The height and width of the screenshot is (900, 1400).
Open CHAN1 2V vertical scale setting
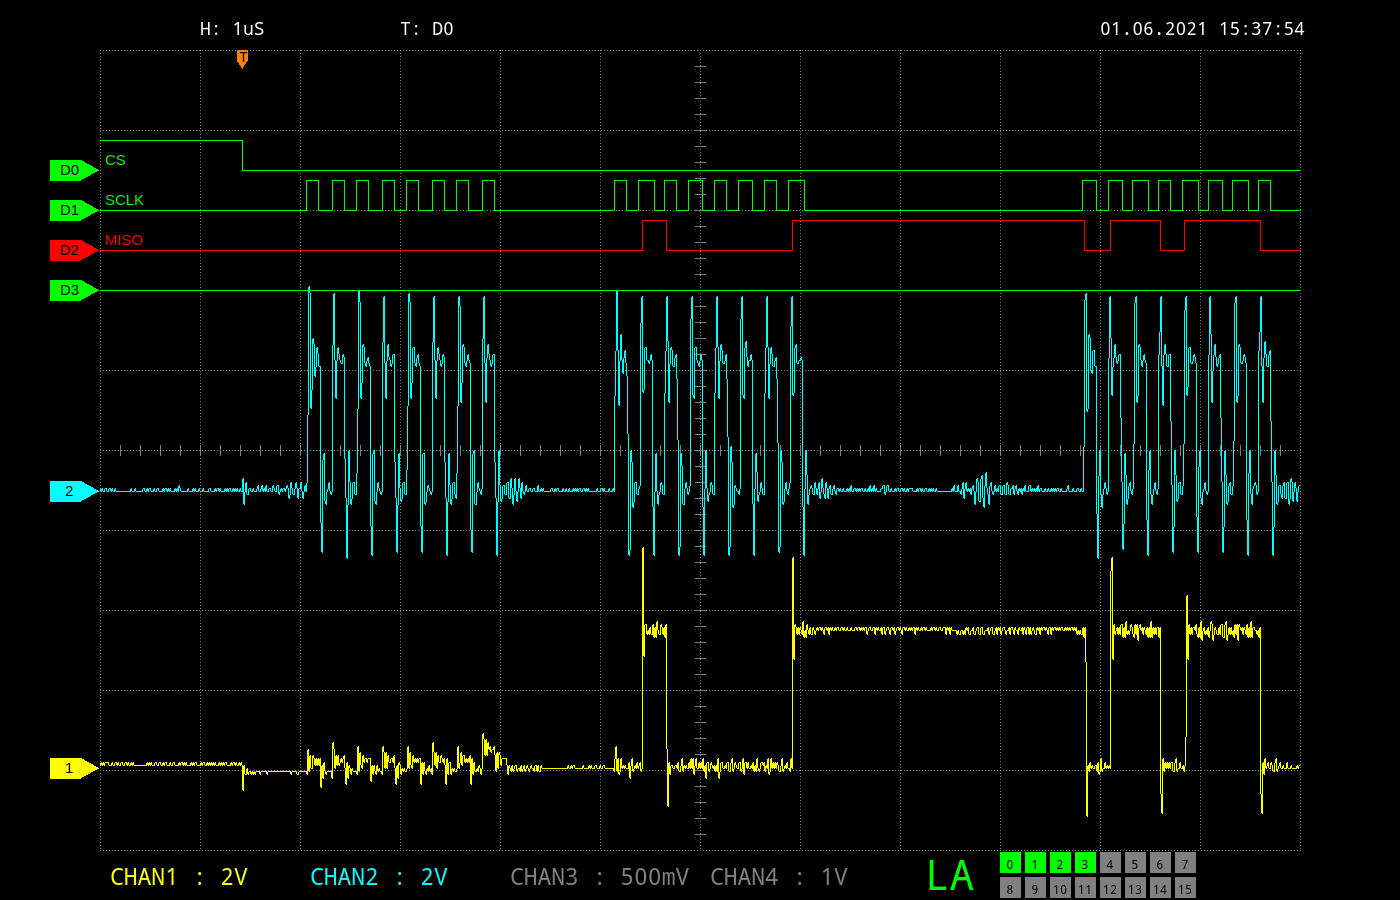179,877
